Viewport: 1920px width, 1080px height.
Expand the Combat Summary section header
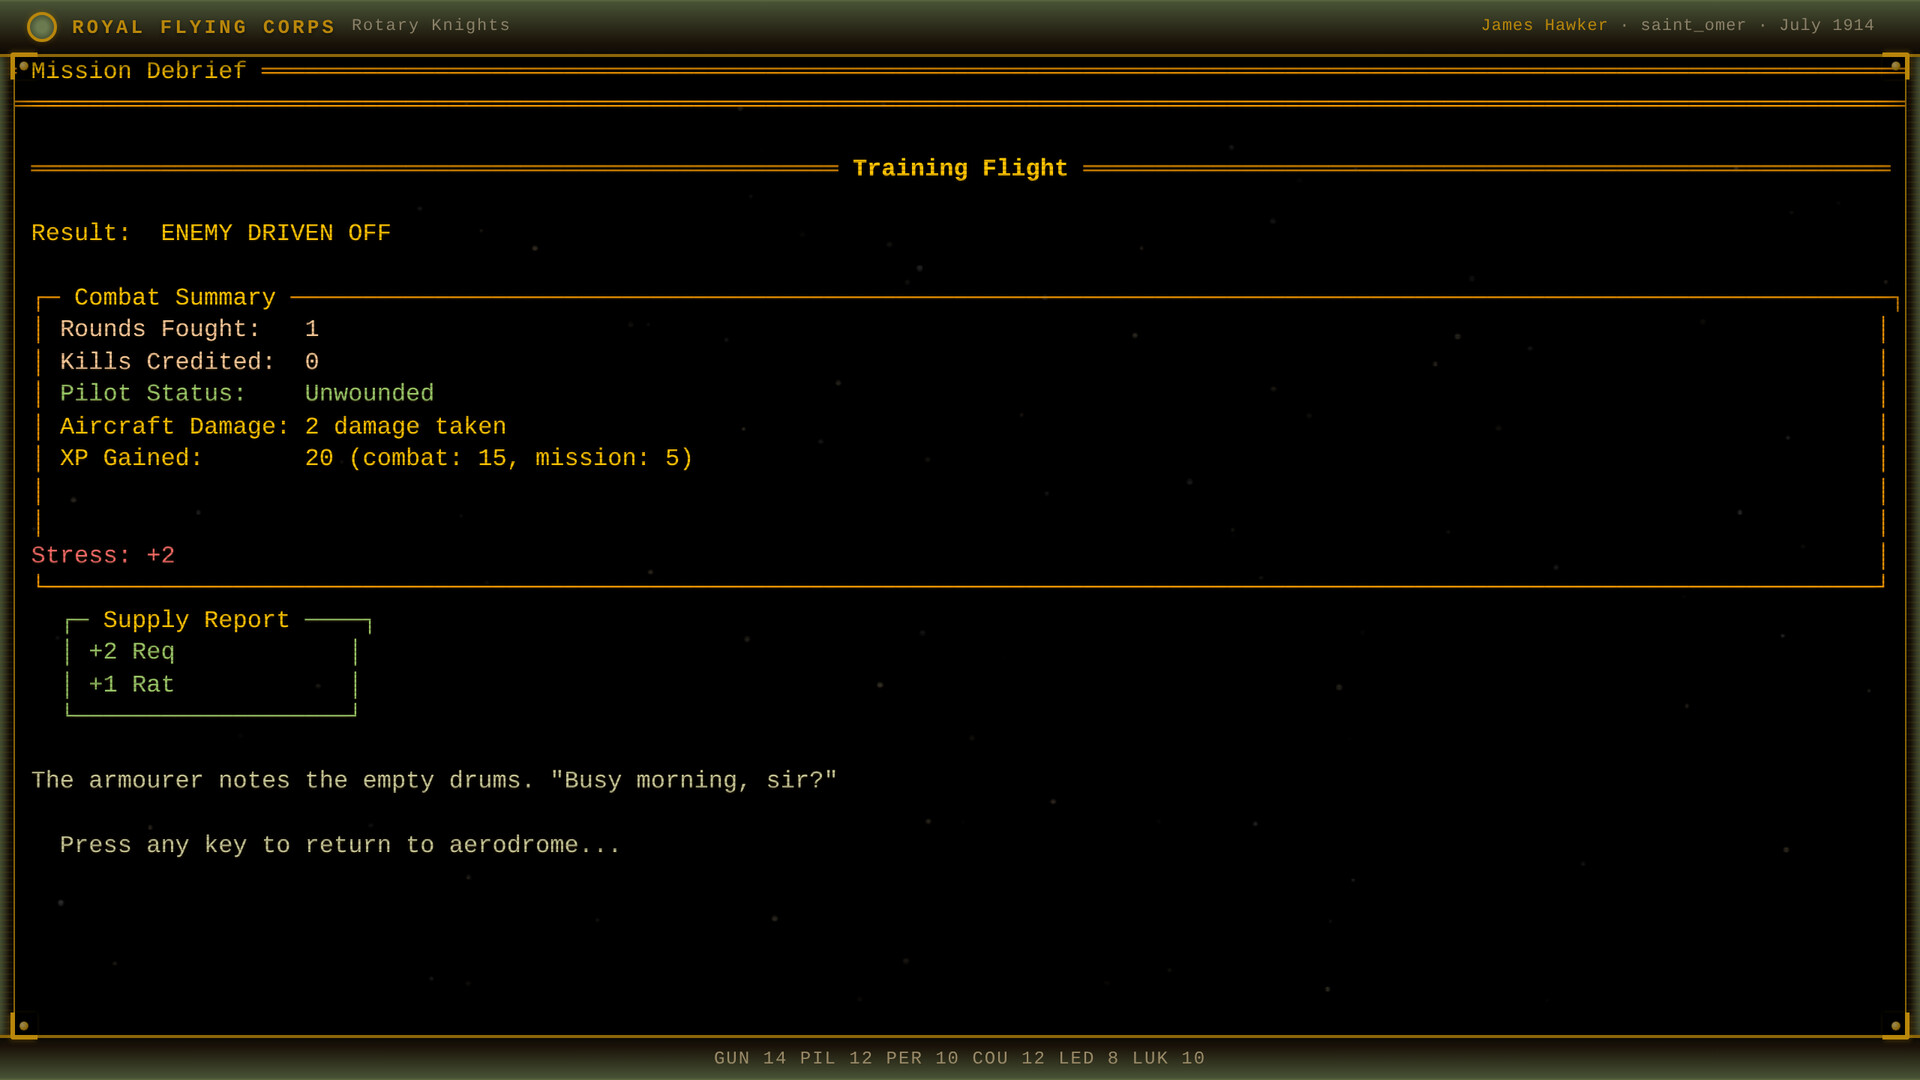174,297
